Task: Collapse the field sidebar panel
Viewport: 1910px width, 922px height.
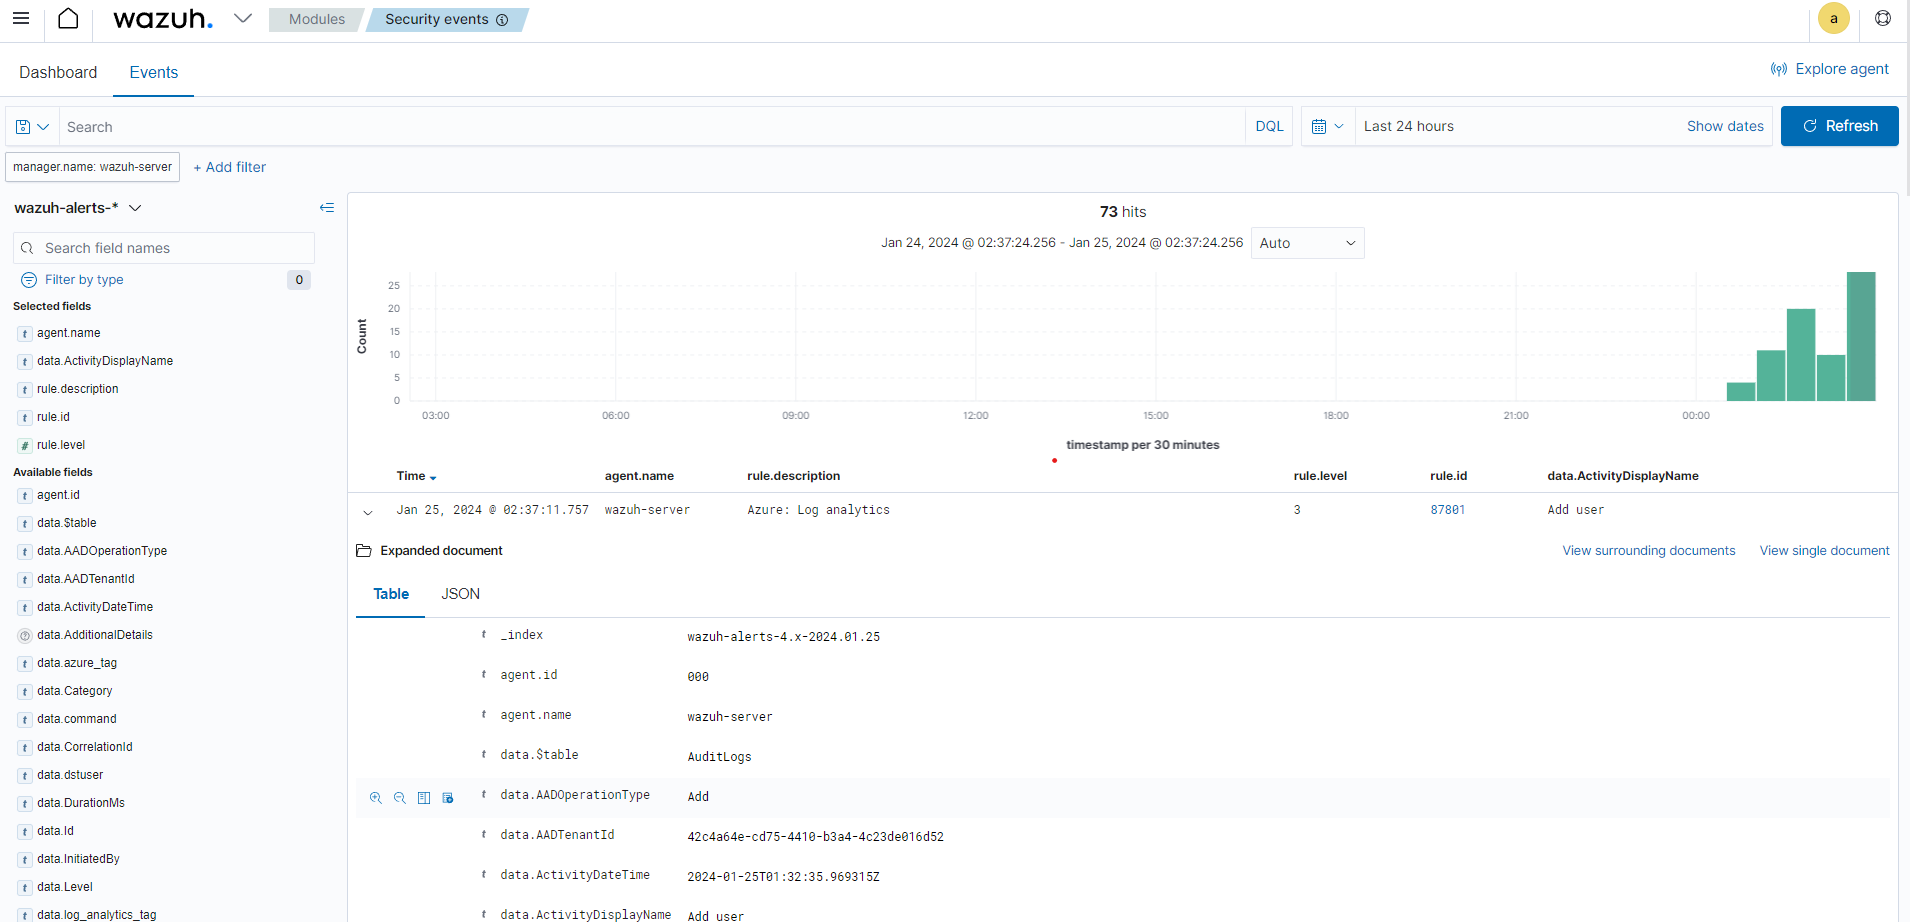Action: click(326, 208)
